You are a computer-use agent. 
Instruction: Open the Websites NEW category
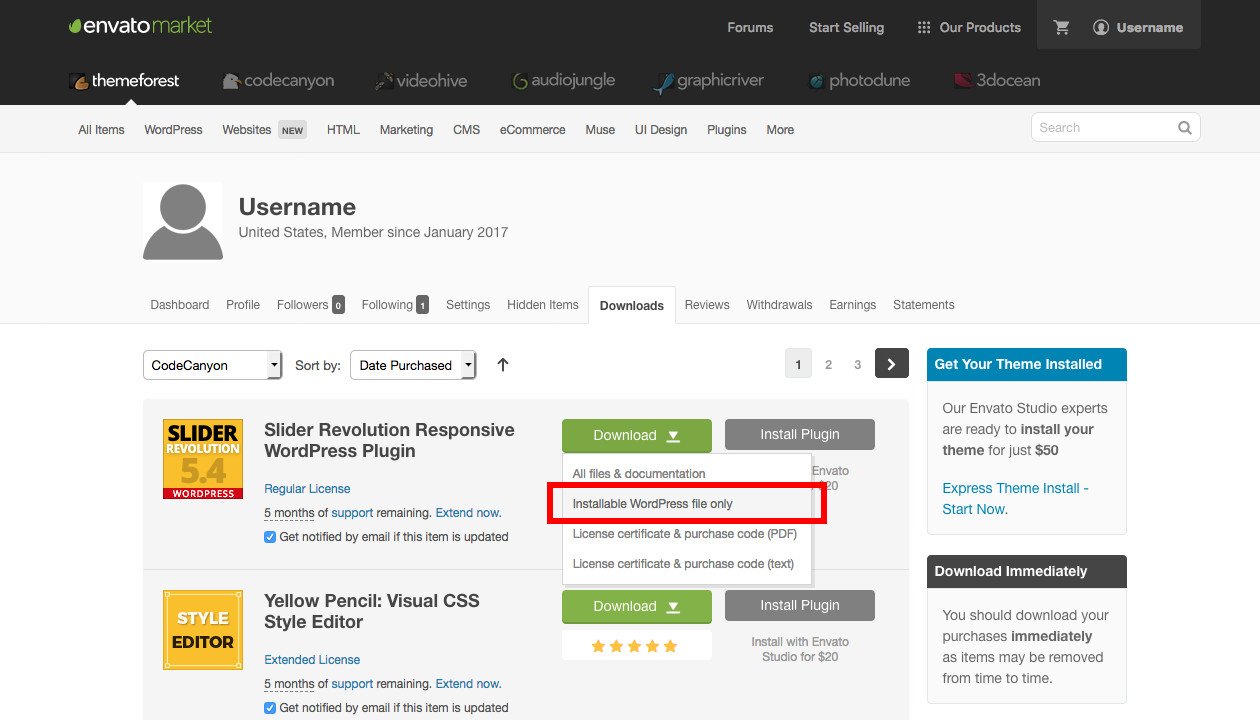[x=264, y=130]
